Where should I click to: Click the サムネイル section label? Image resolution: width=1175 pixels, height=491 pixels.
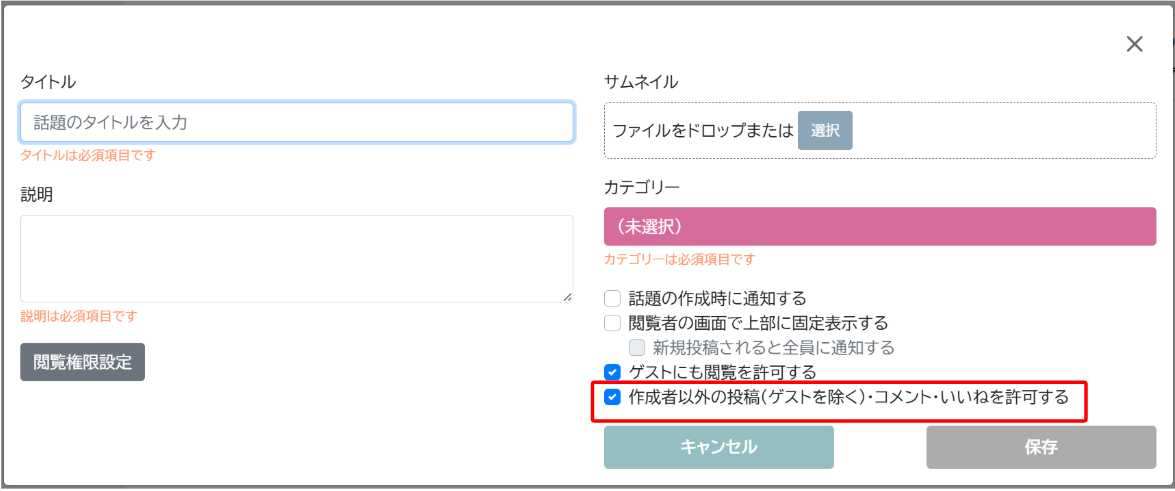[641, 82]
